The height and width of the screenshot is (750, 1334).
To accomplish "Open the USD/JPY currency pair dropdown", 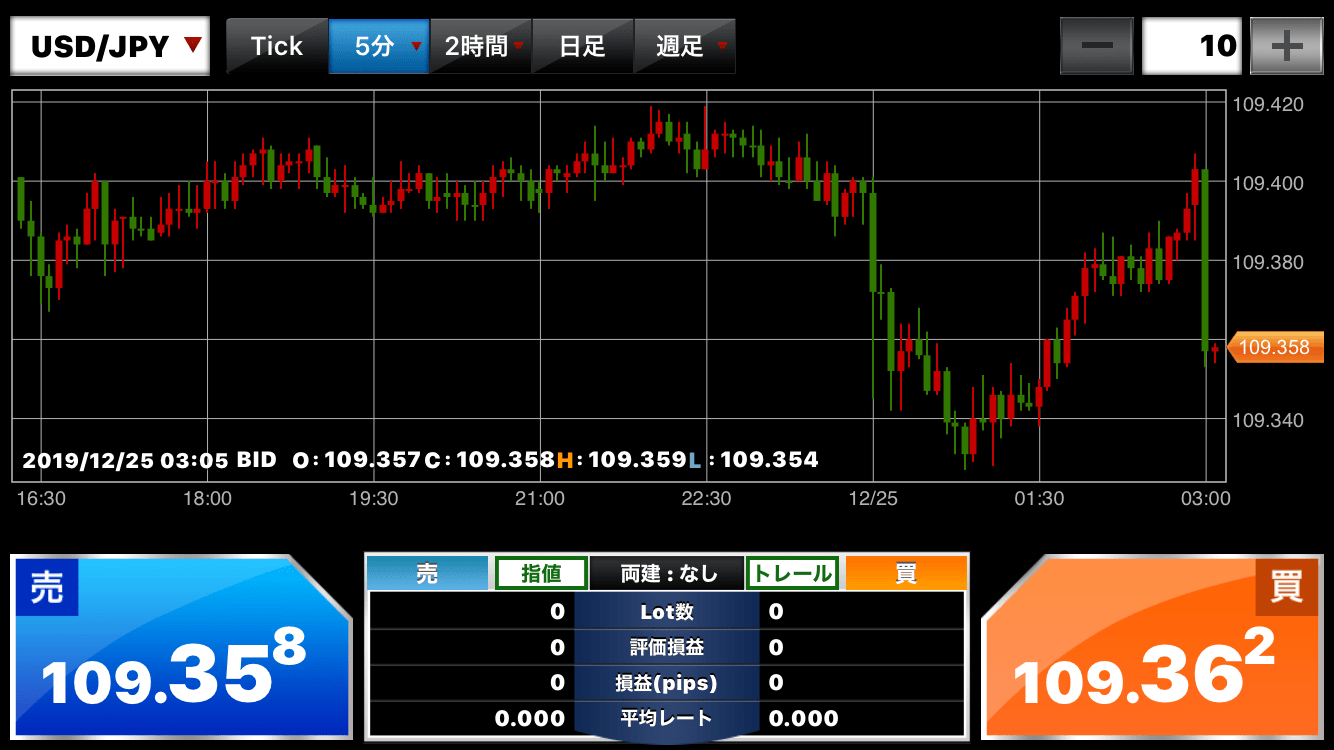I will 110,46.
